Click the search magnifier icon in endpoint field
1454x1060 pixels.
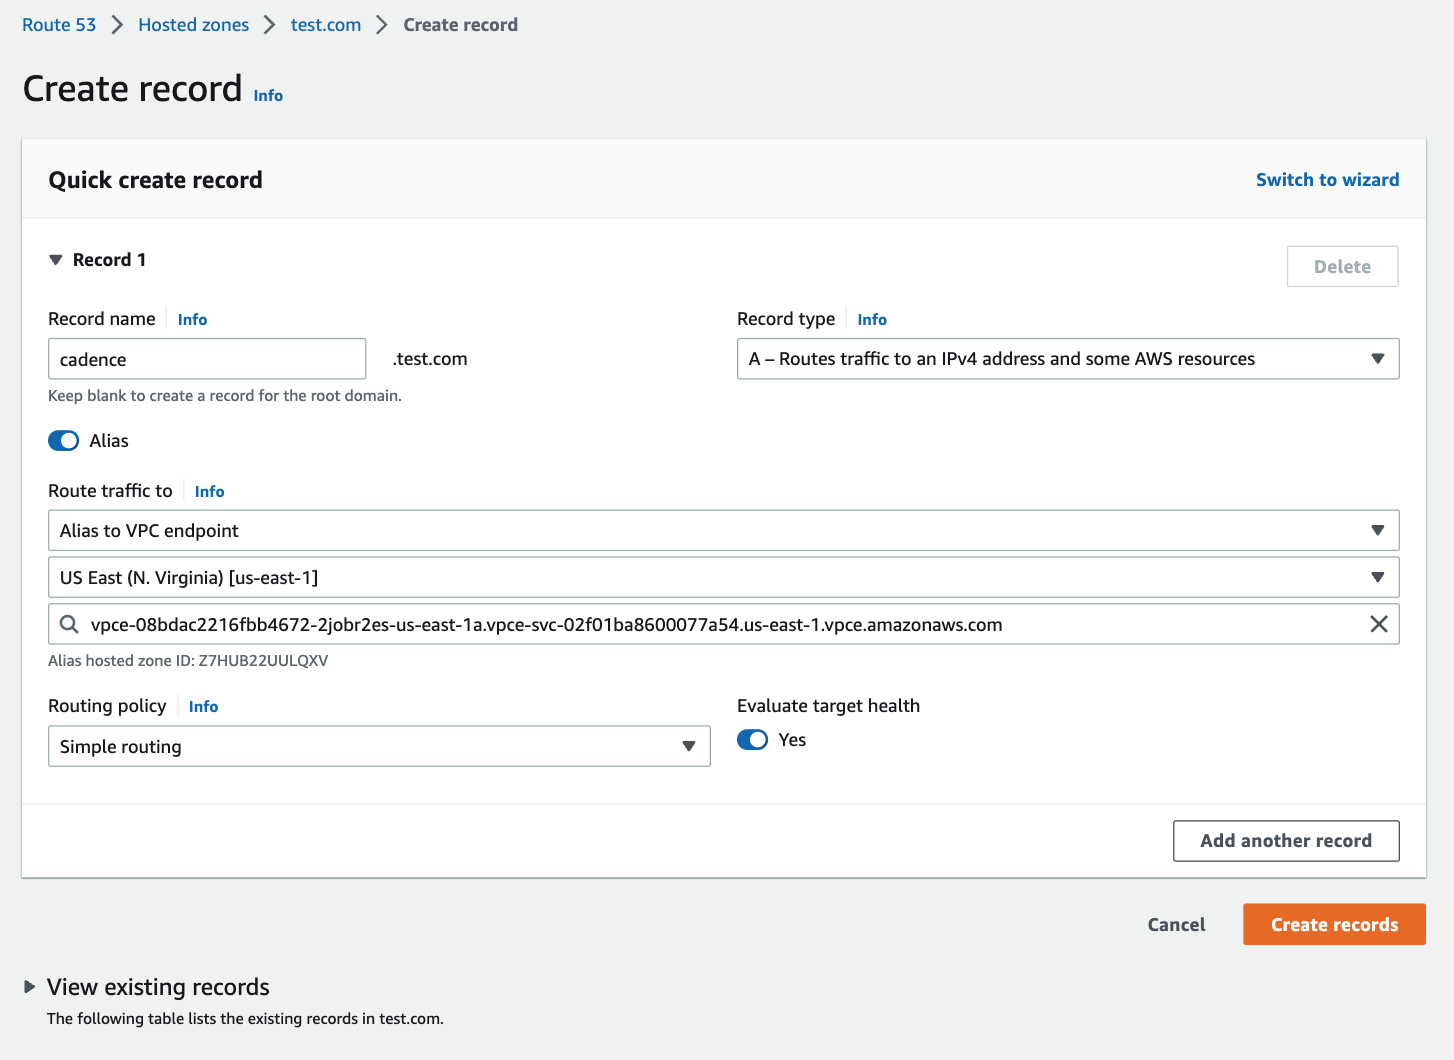69,624
